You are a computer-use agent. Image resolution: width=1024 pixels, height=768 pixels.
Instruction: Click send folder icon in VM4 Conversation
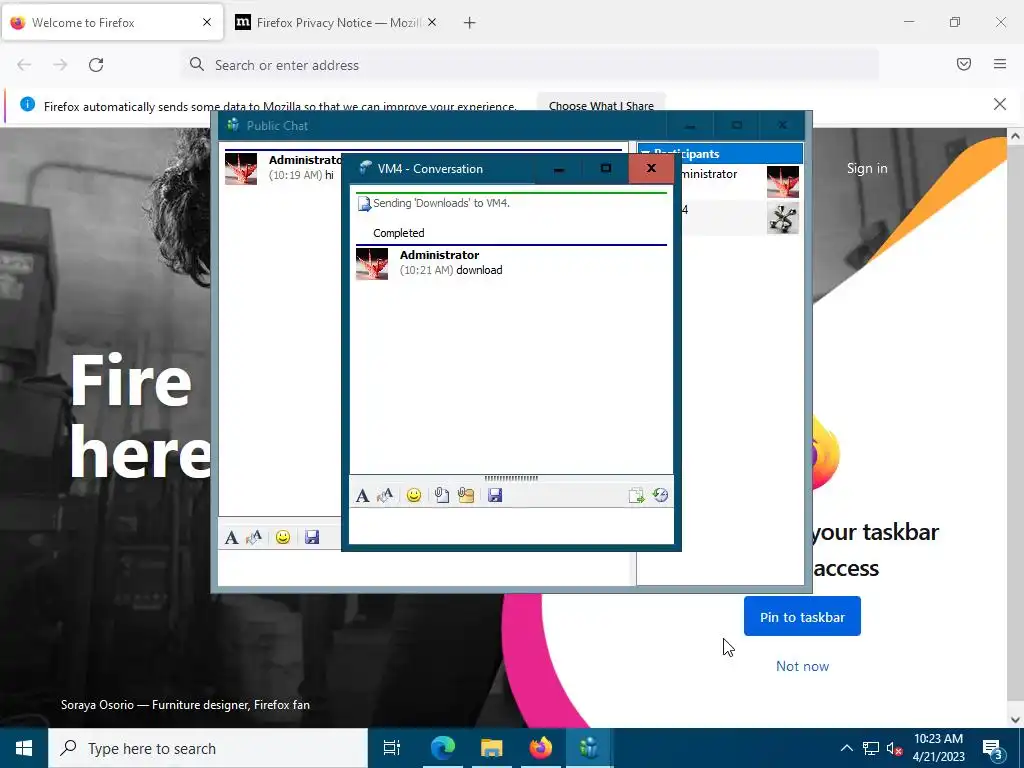(x=466, y=496)
